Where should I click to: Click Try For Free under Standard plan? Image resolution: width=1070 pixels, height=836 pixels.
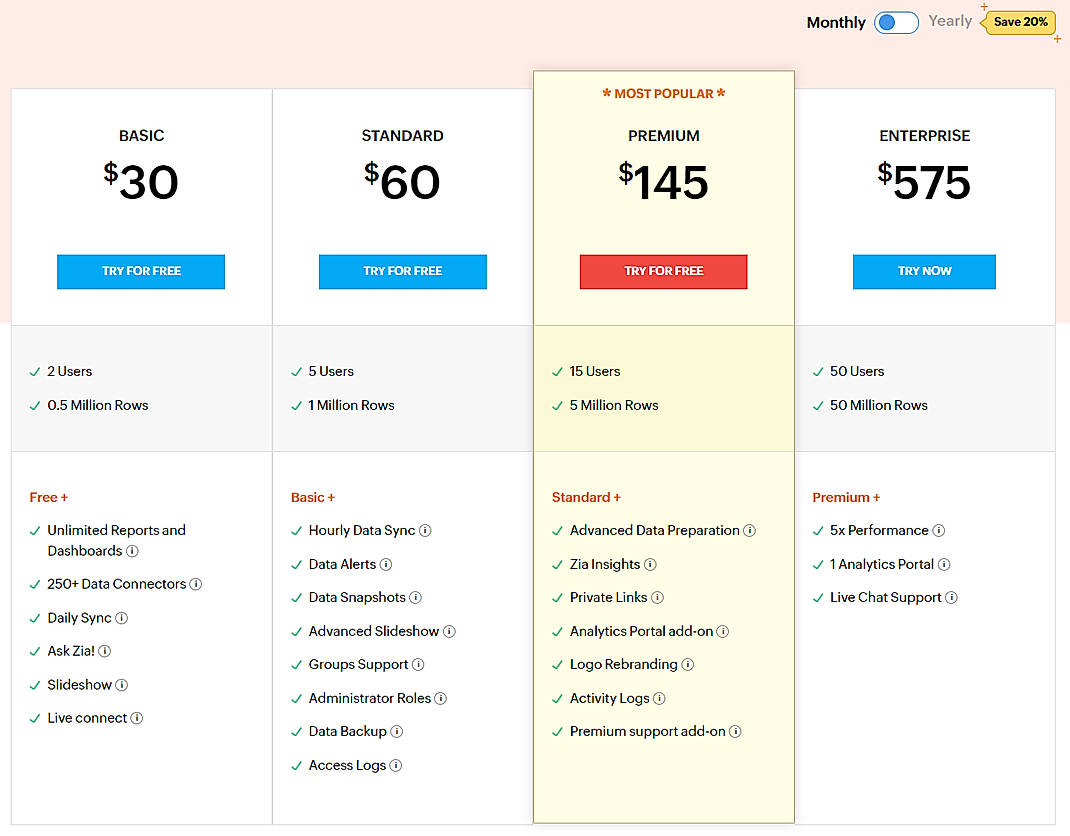(x=402, y=271)
